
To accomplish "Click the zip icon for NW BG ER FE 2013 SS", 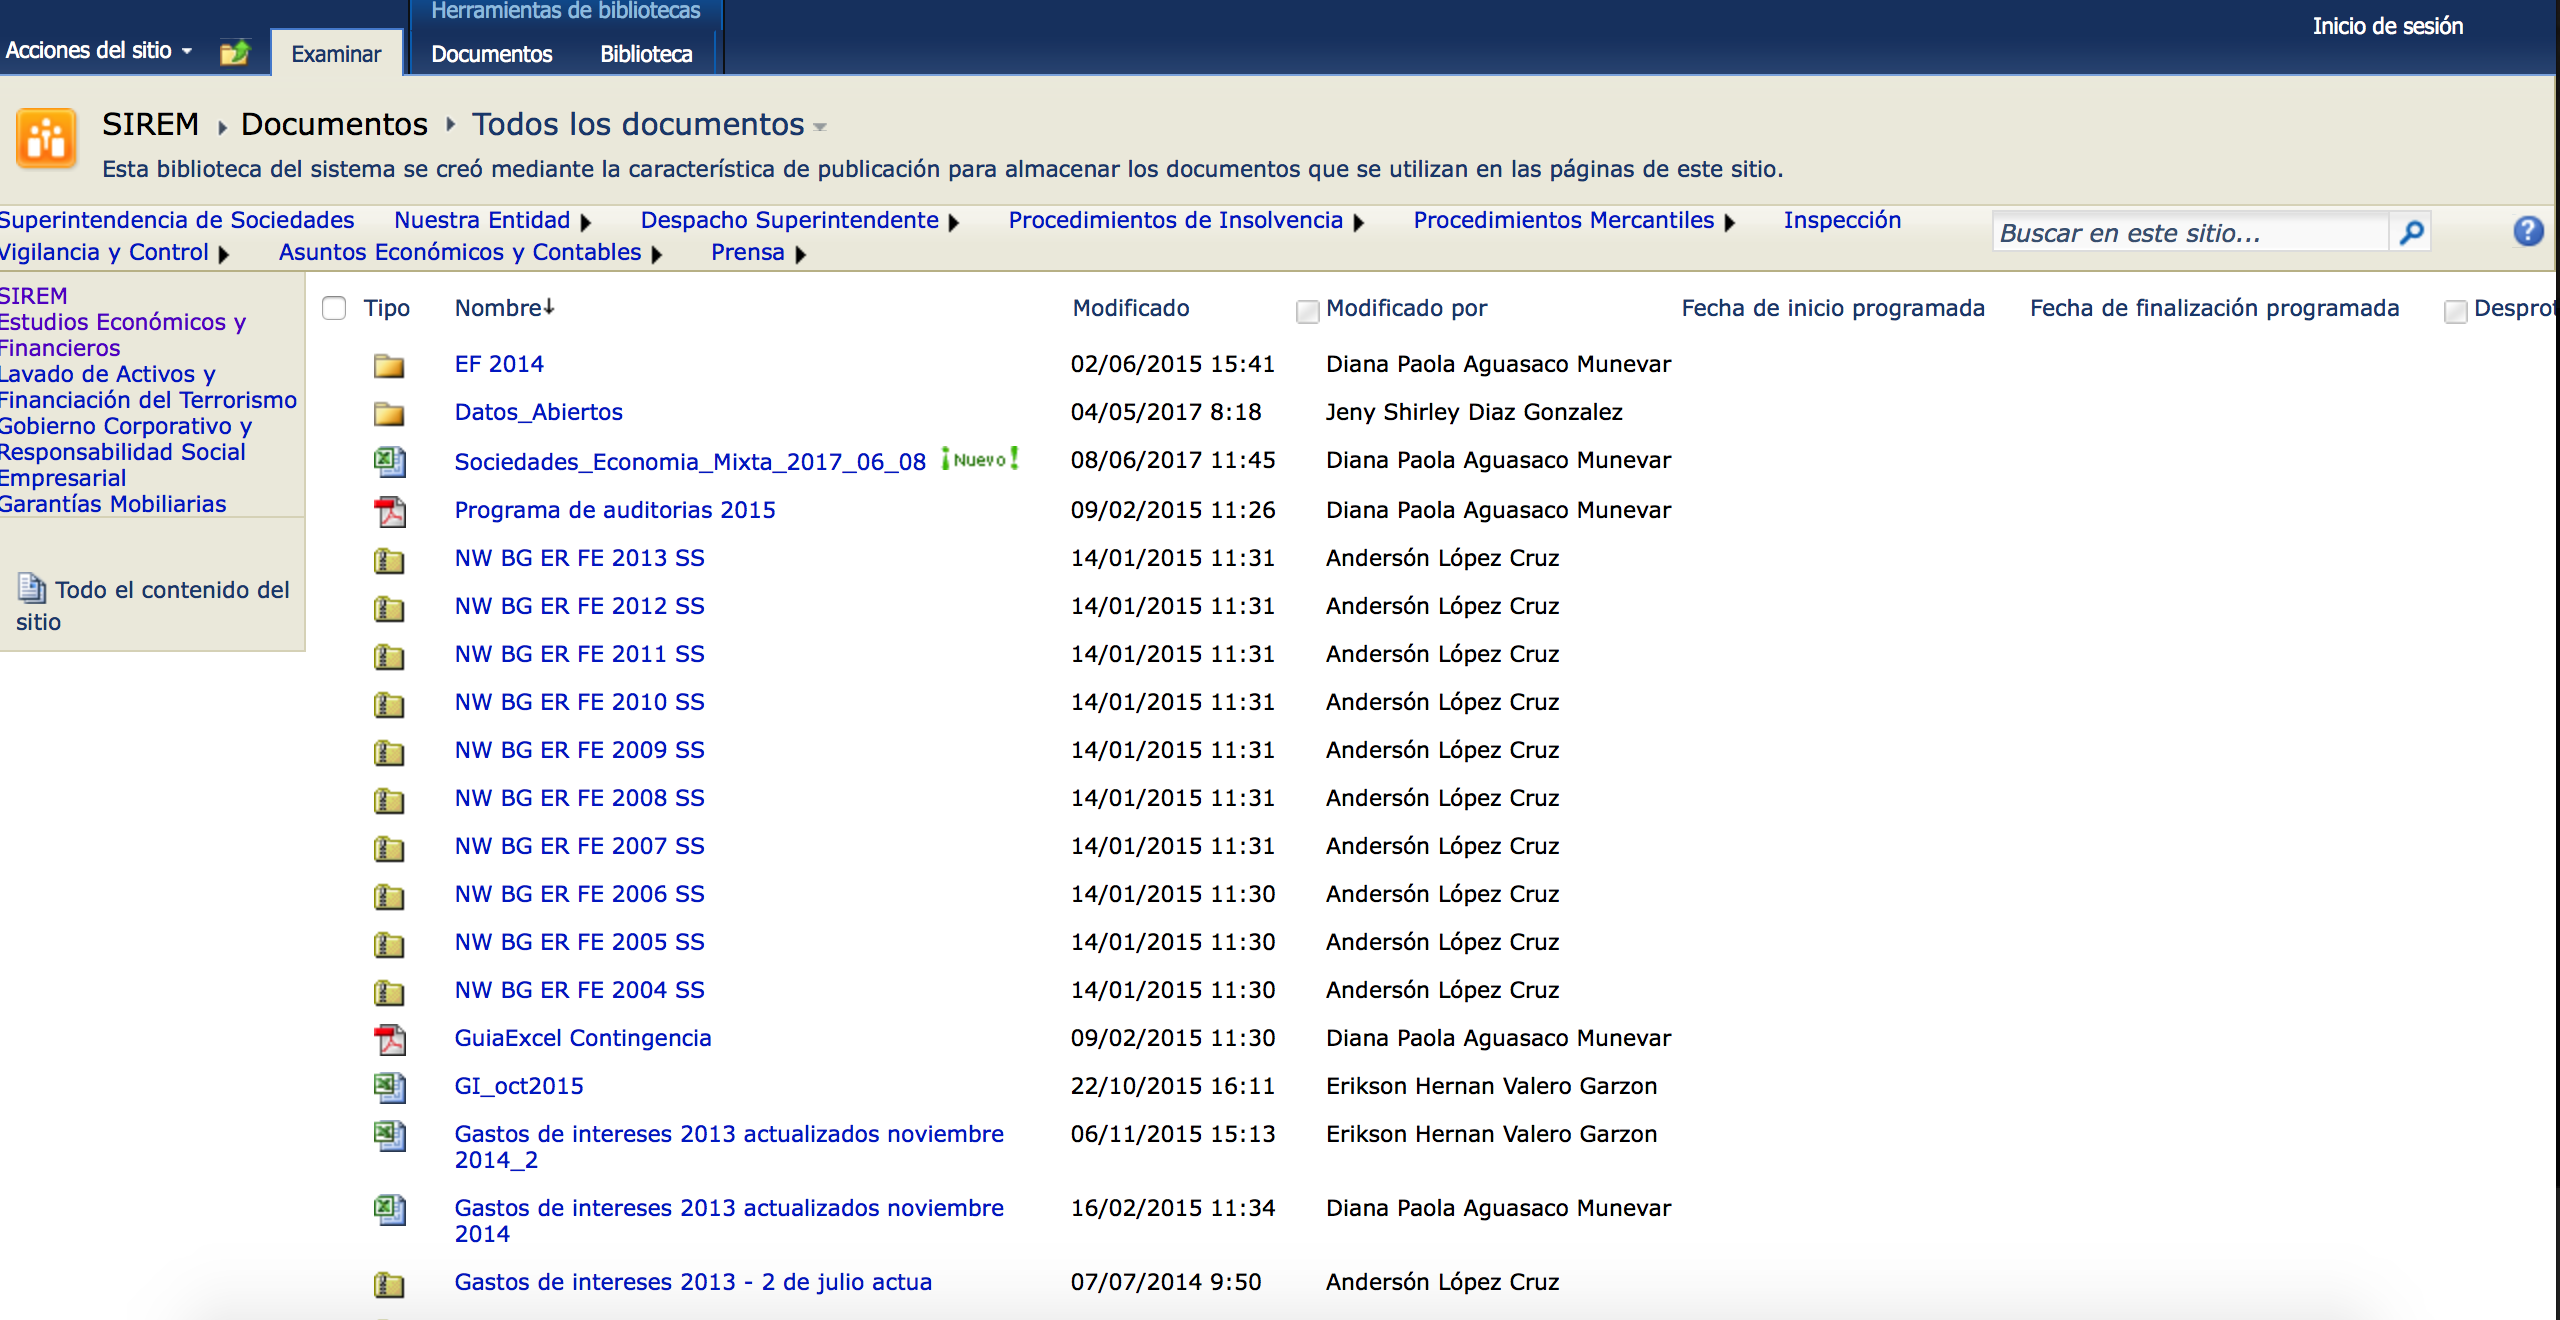I will click(x=389, y=560).
